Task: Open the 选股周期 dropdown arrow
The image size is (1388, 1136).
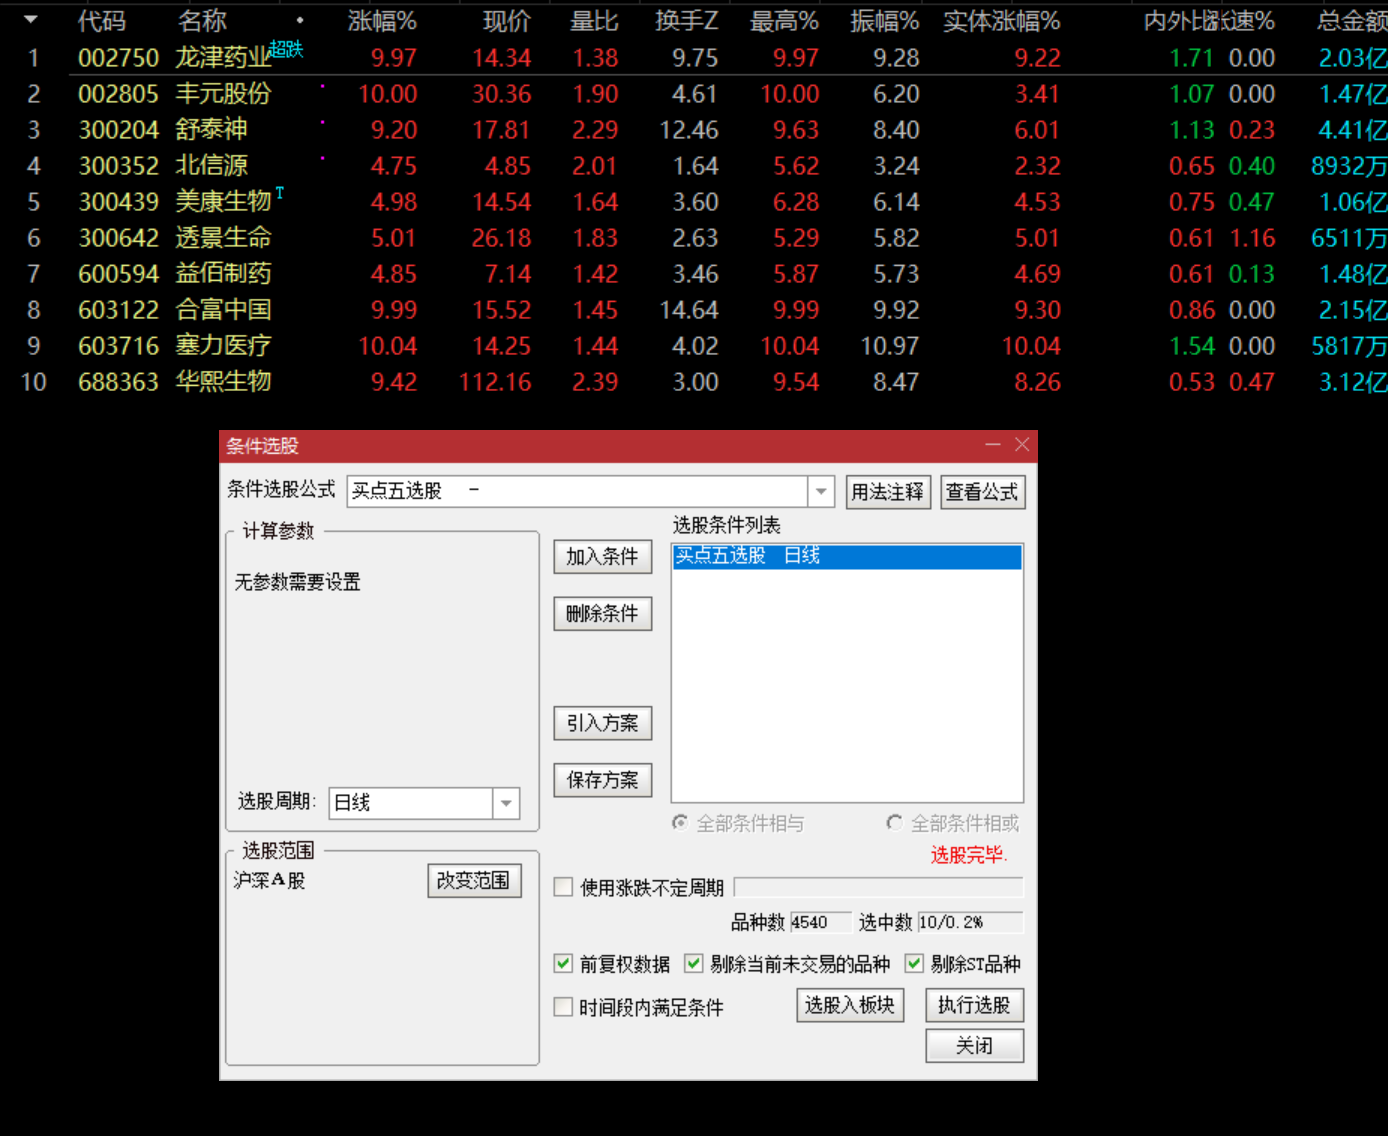Action: [506, 803]
